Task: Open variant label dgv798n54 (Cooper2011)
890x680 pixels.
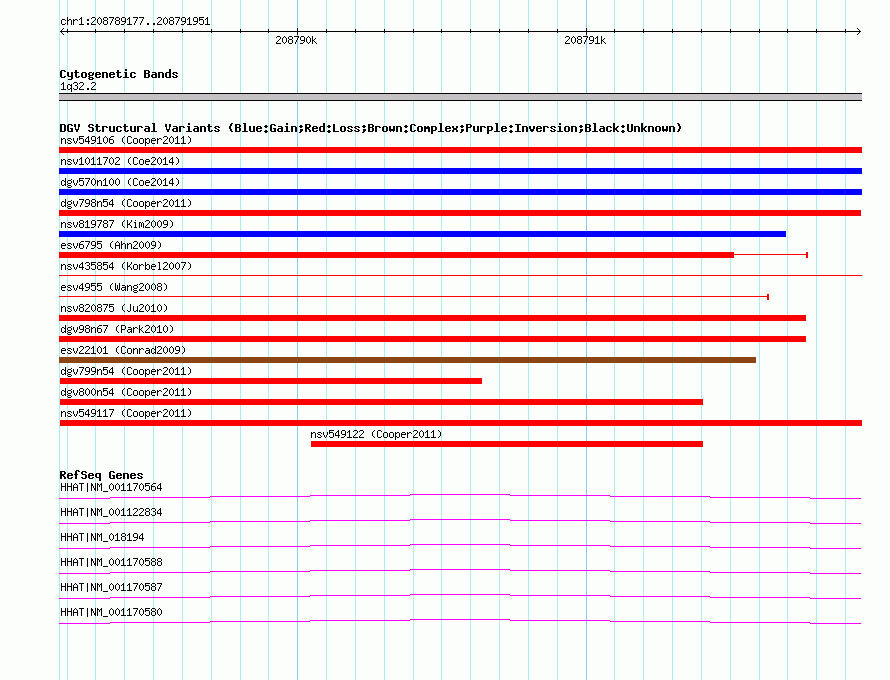Action: click(126, 203)
